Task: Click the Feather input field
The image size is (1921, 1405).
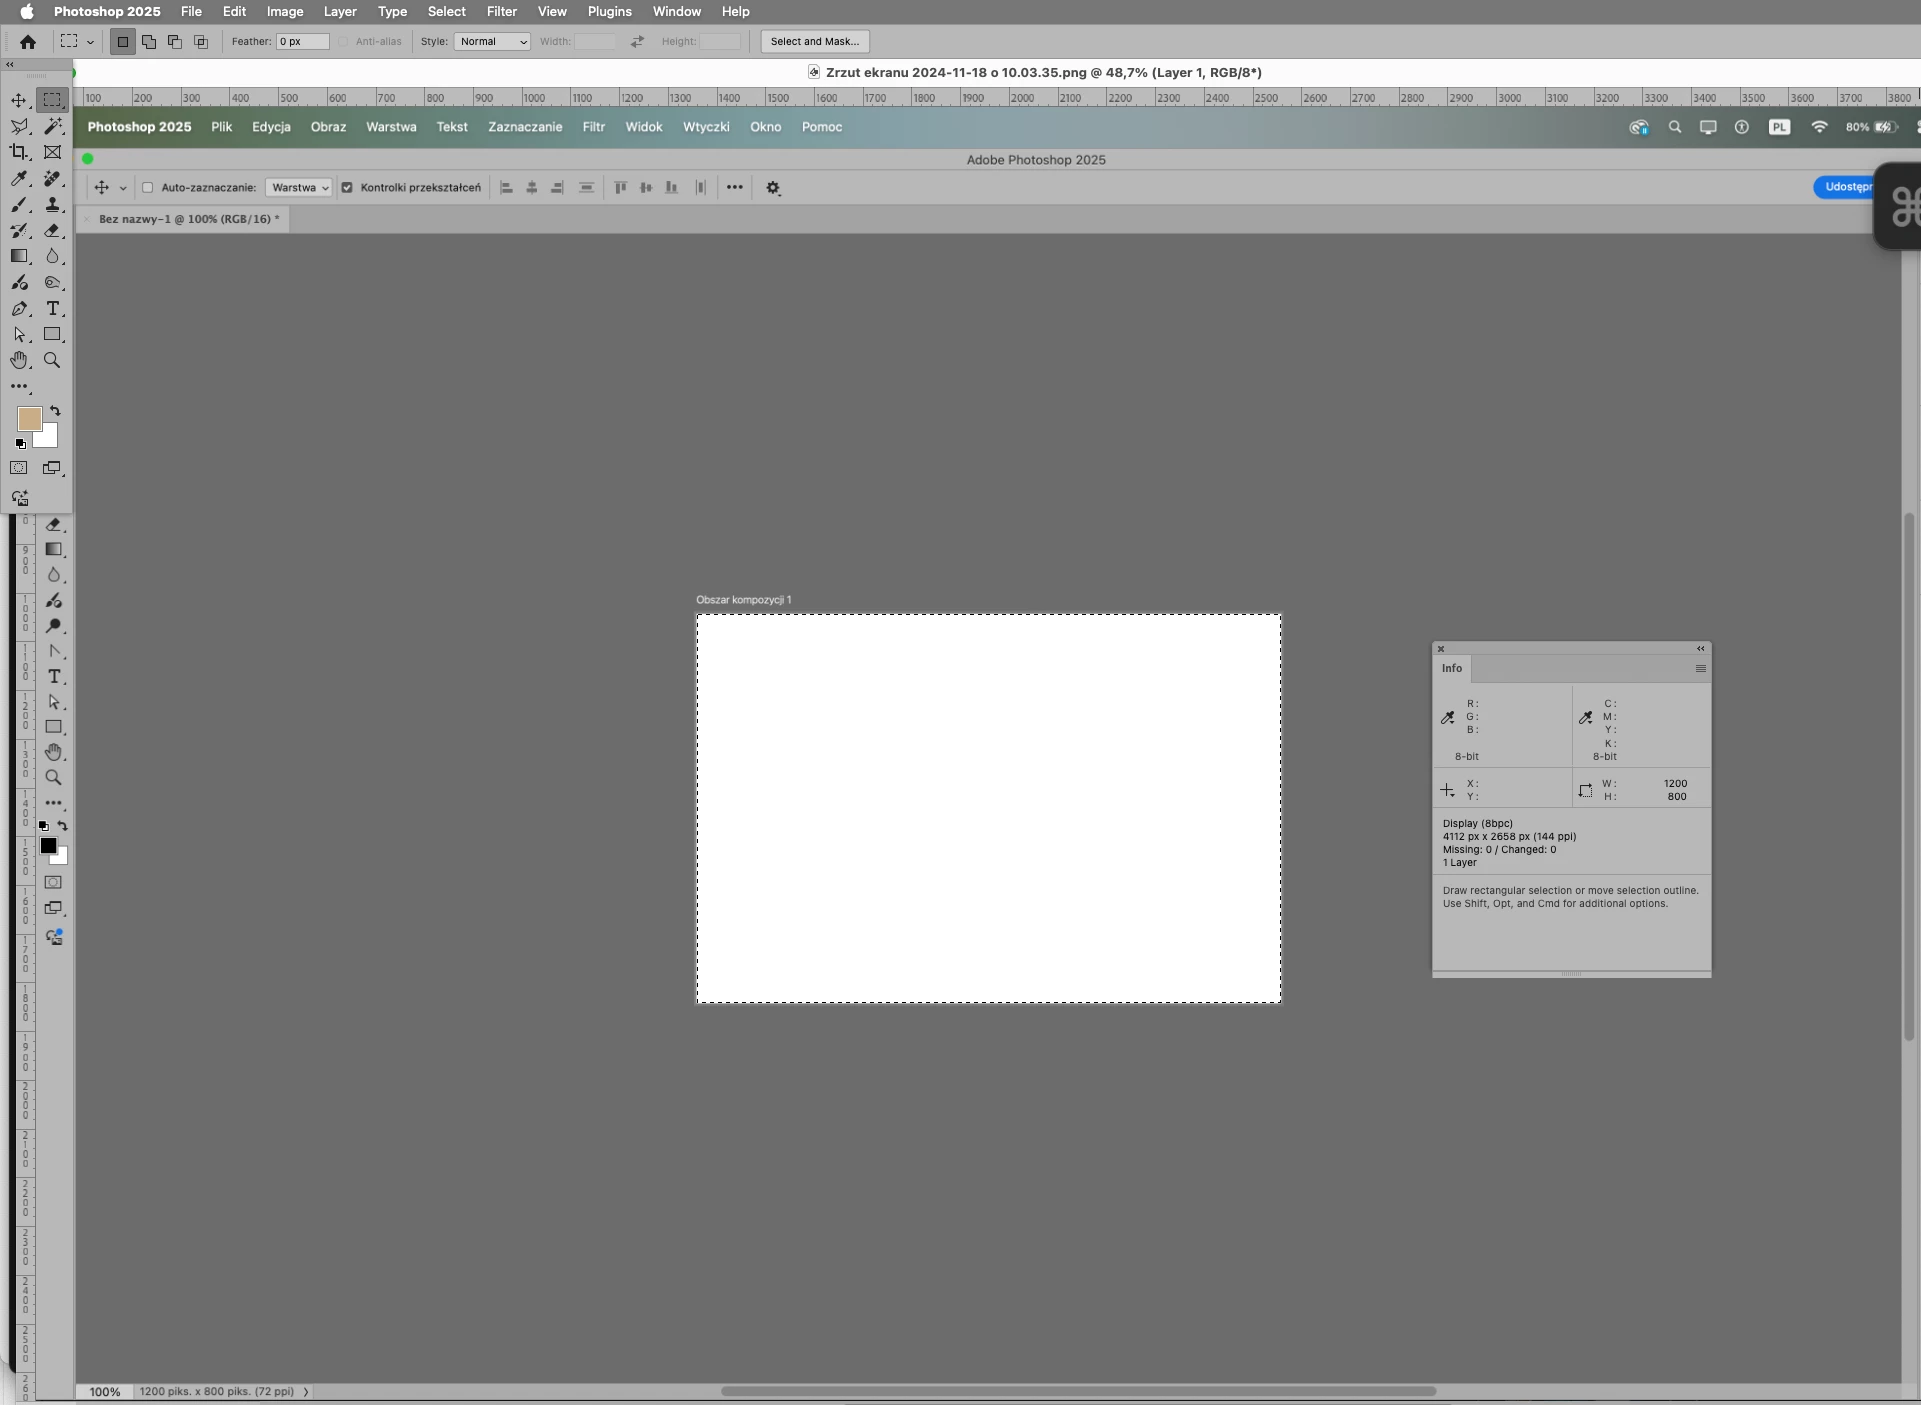Action: pyautogui.click(x=302, y=41)
